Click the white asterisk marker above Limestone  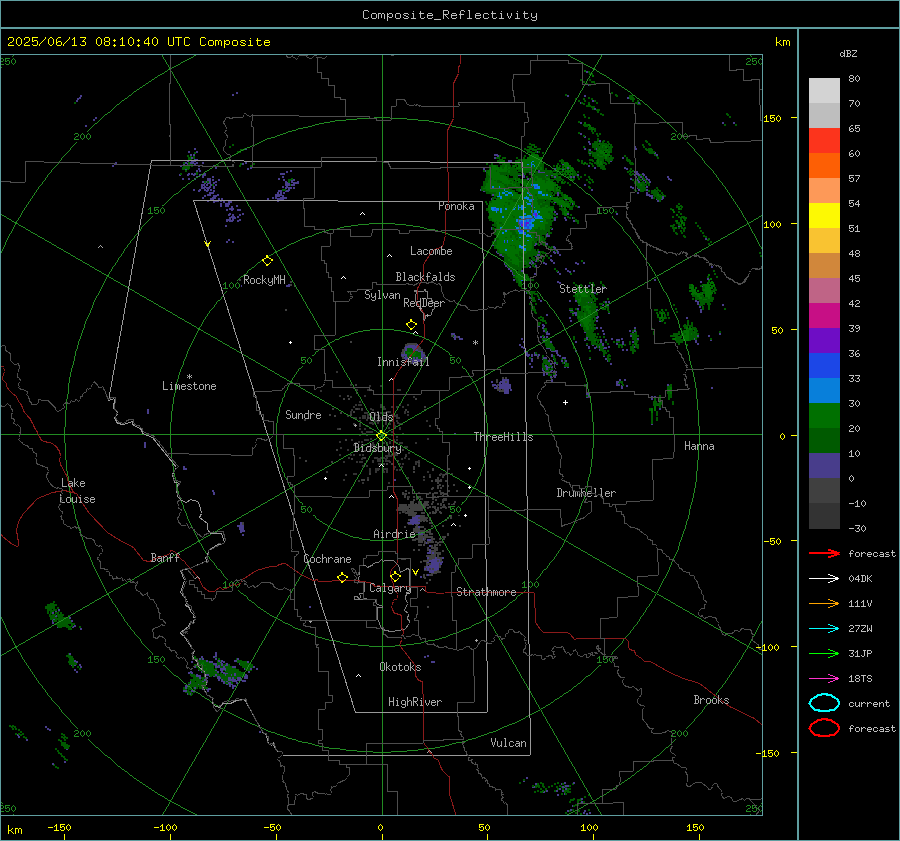(189, 377)
